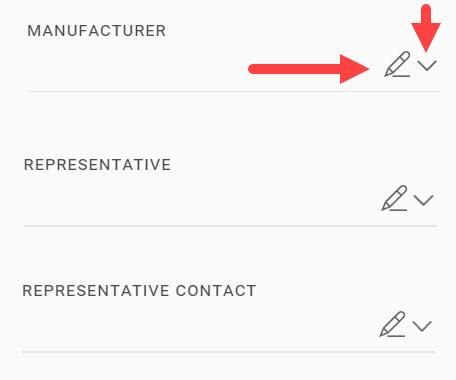This screenshot has width=456, height=380.
Task: Click the Representative pencil edit icon
Action: point(394,198)
